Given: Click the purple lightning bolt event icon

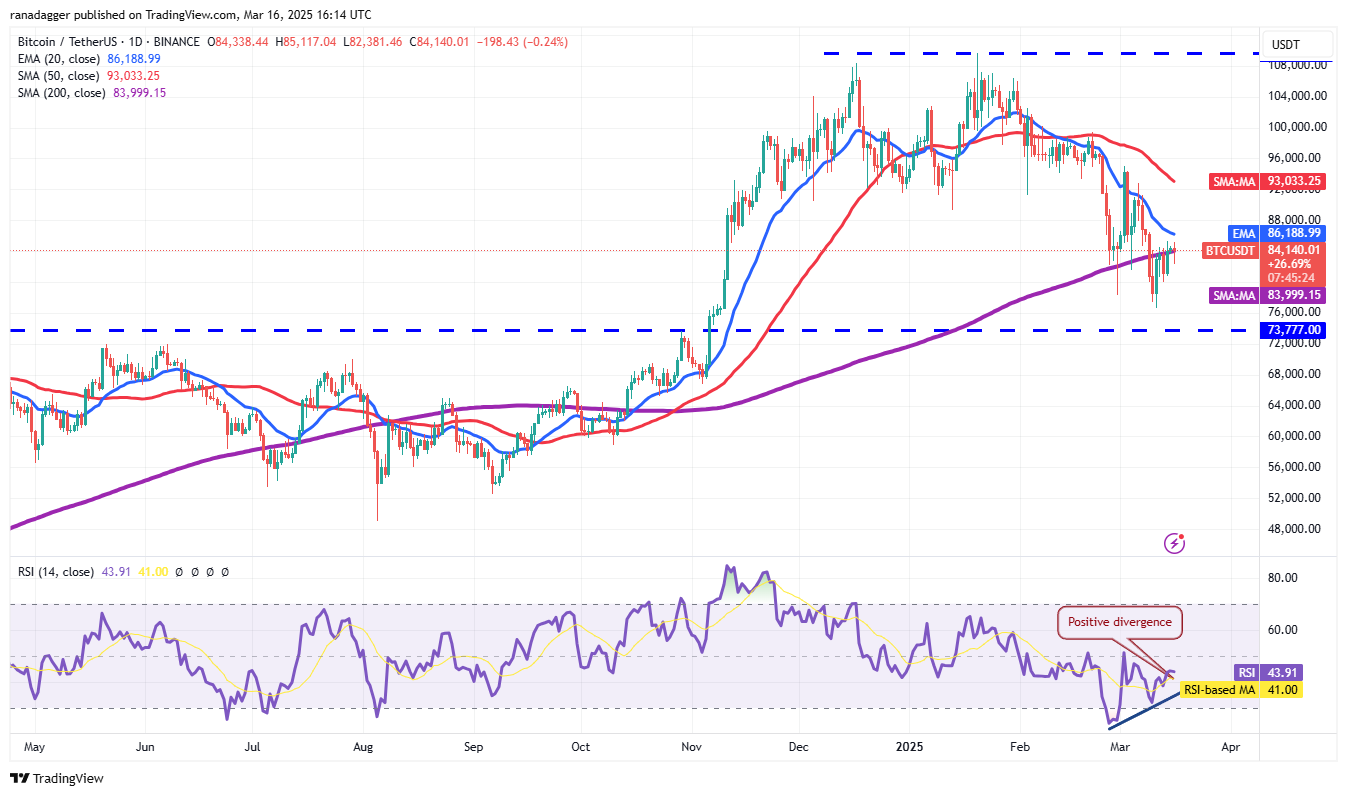Looking at the screenshot, I should [x=1175, y=543].
